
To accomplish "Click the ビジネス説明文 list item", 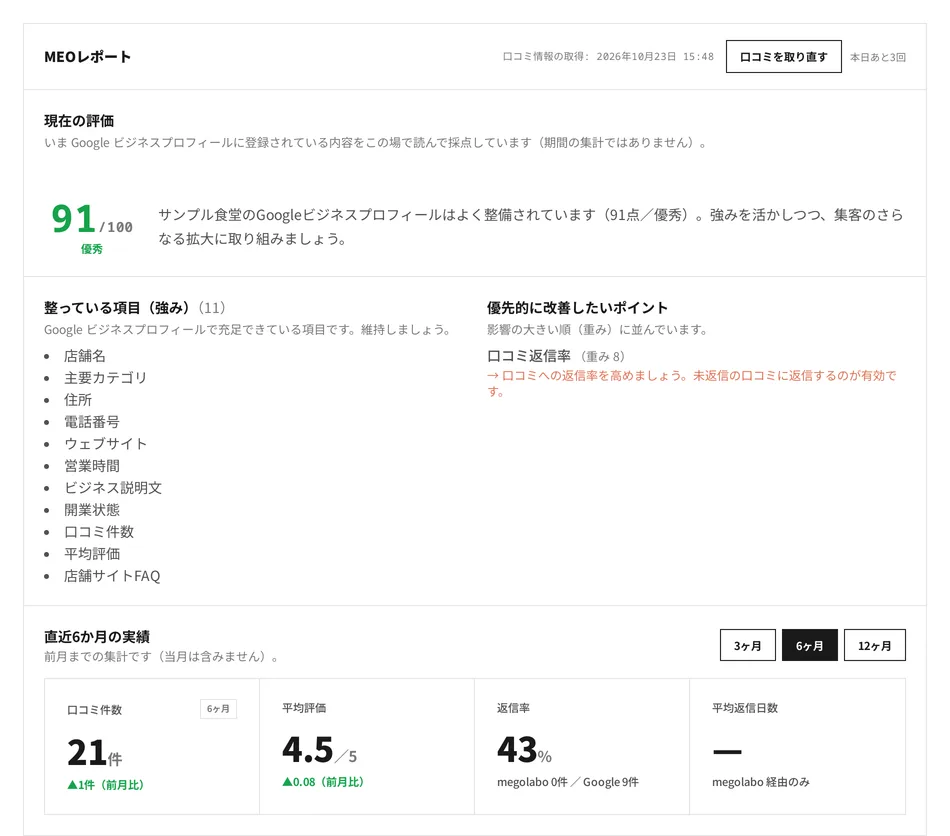I will coord(113,488).
